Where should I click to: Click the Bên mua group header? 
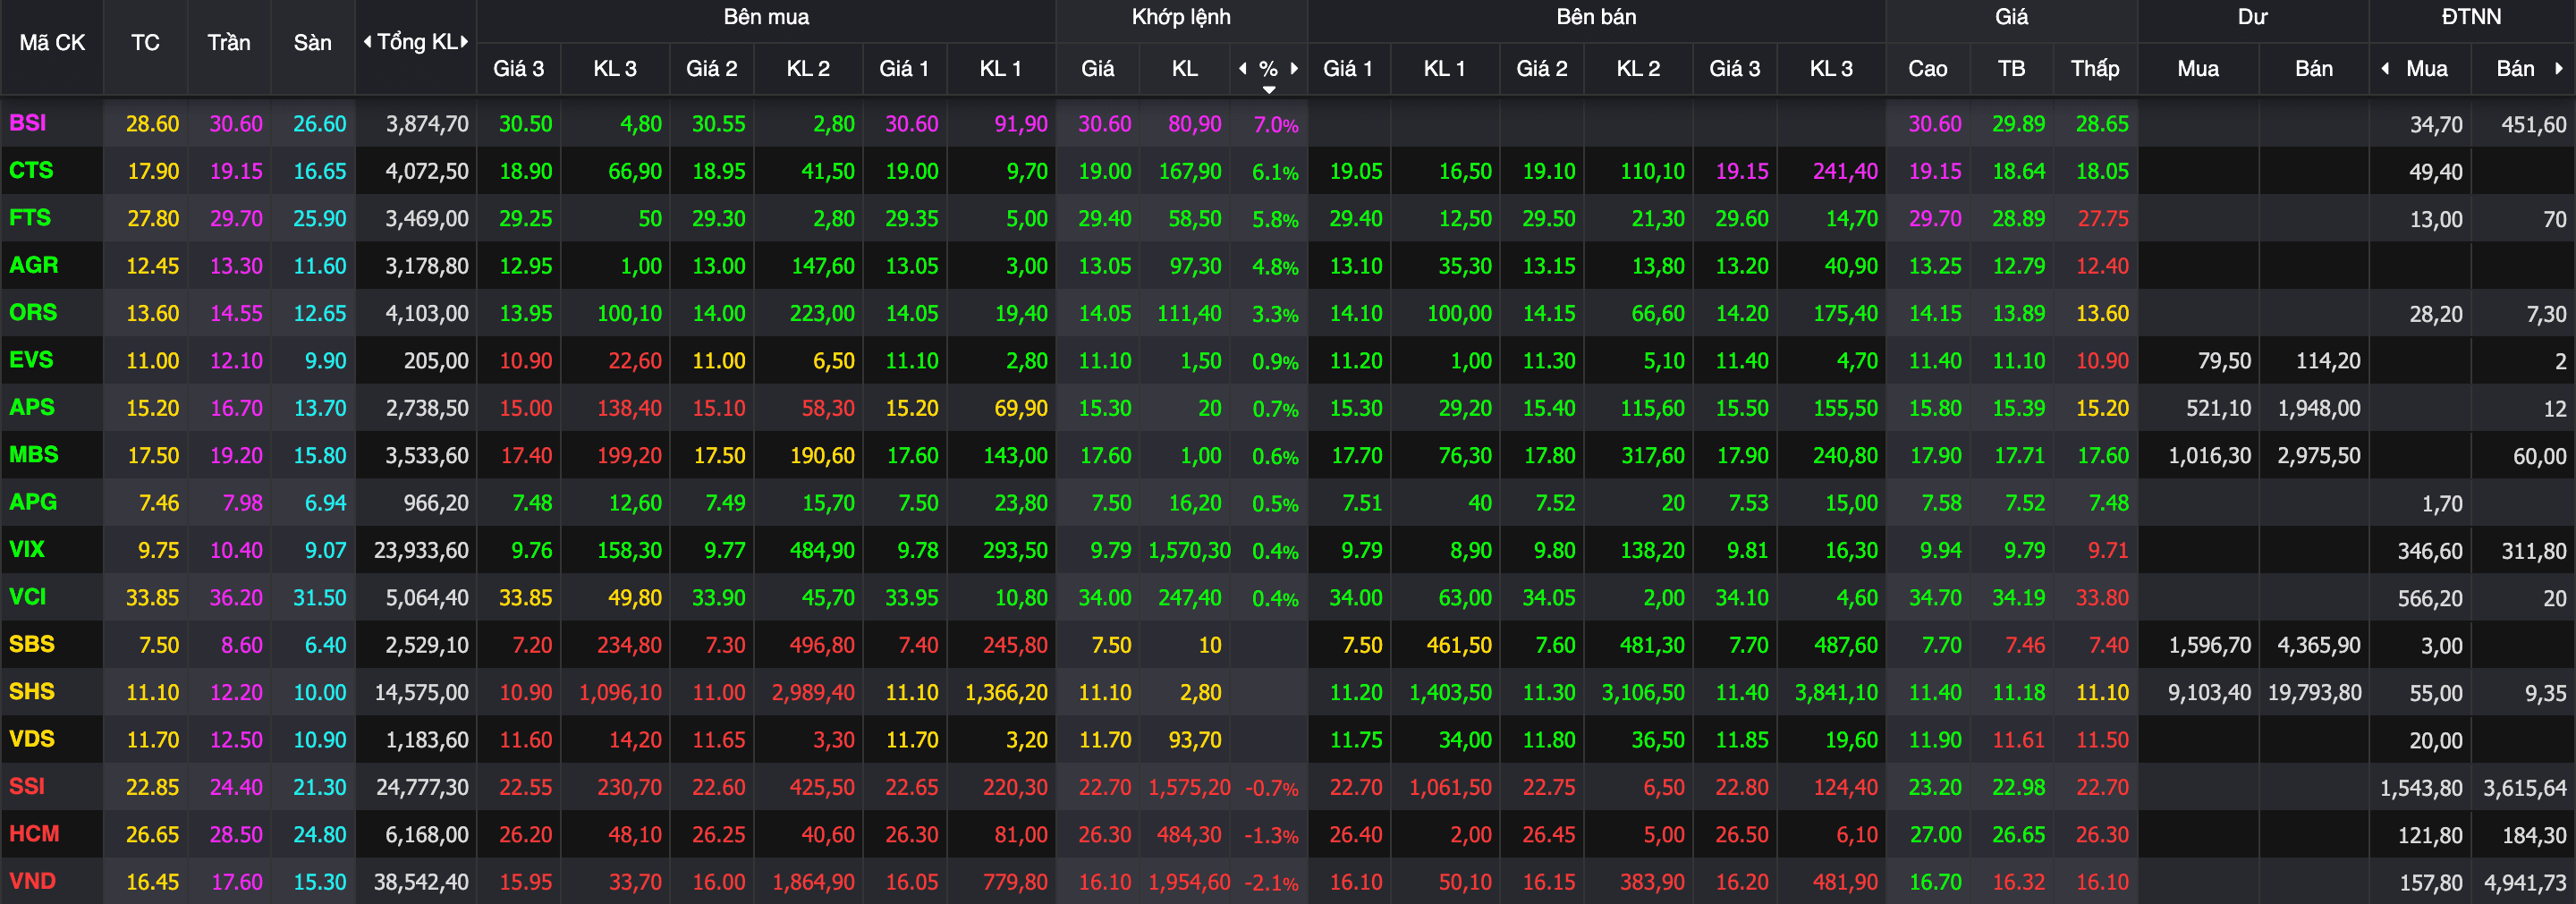coord(766,17)
